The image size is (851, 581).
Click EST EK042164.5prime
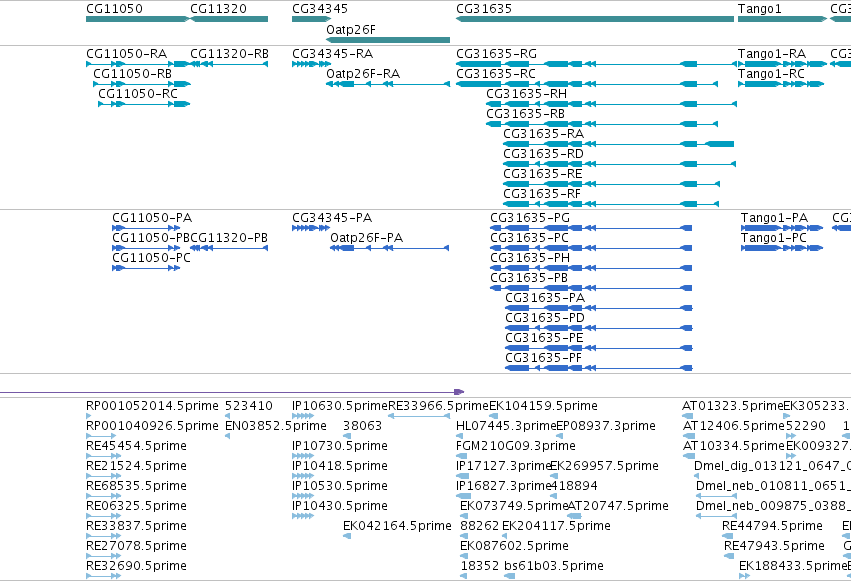(x=397, y=526)
